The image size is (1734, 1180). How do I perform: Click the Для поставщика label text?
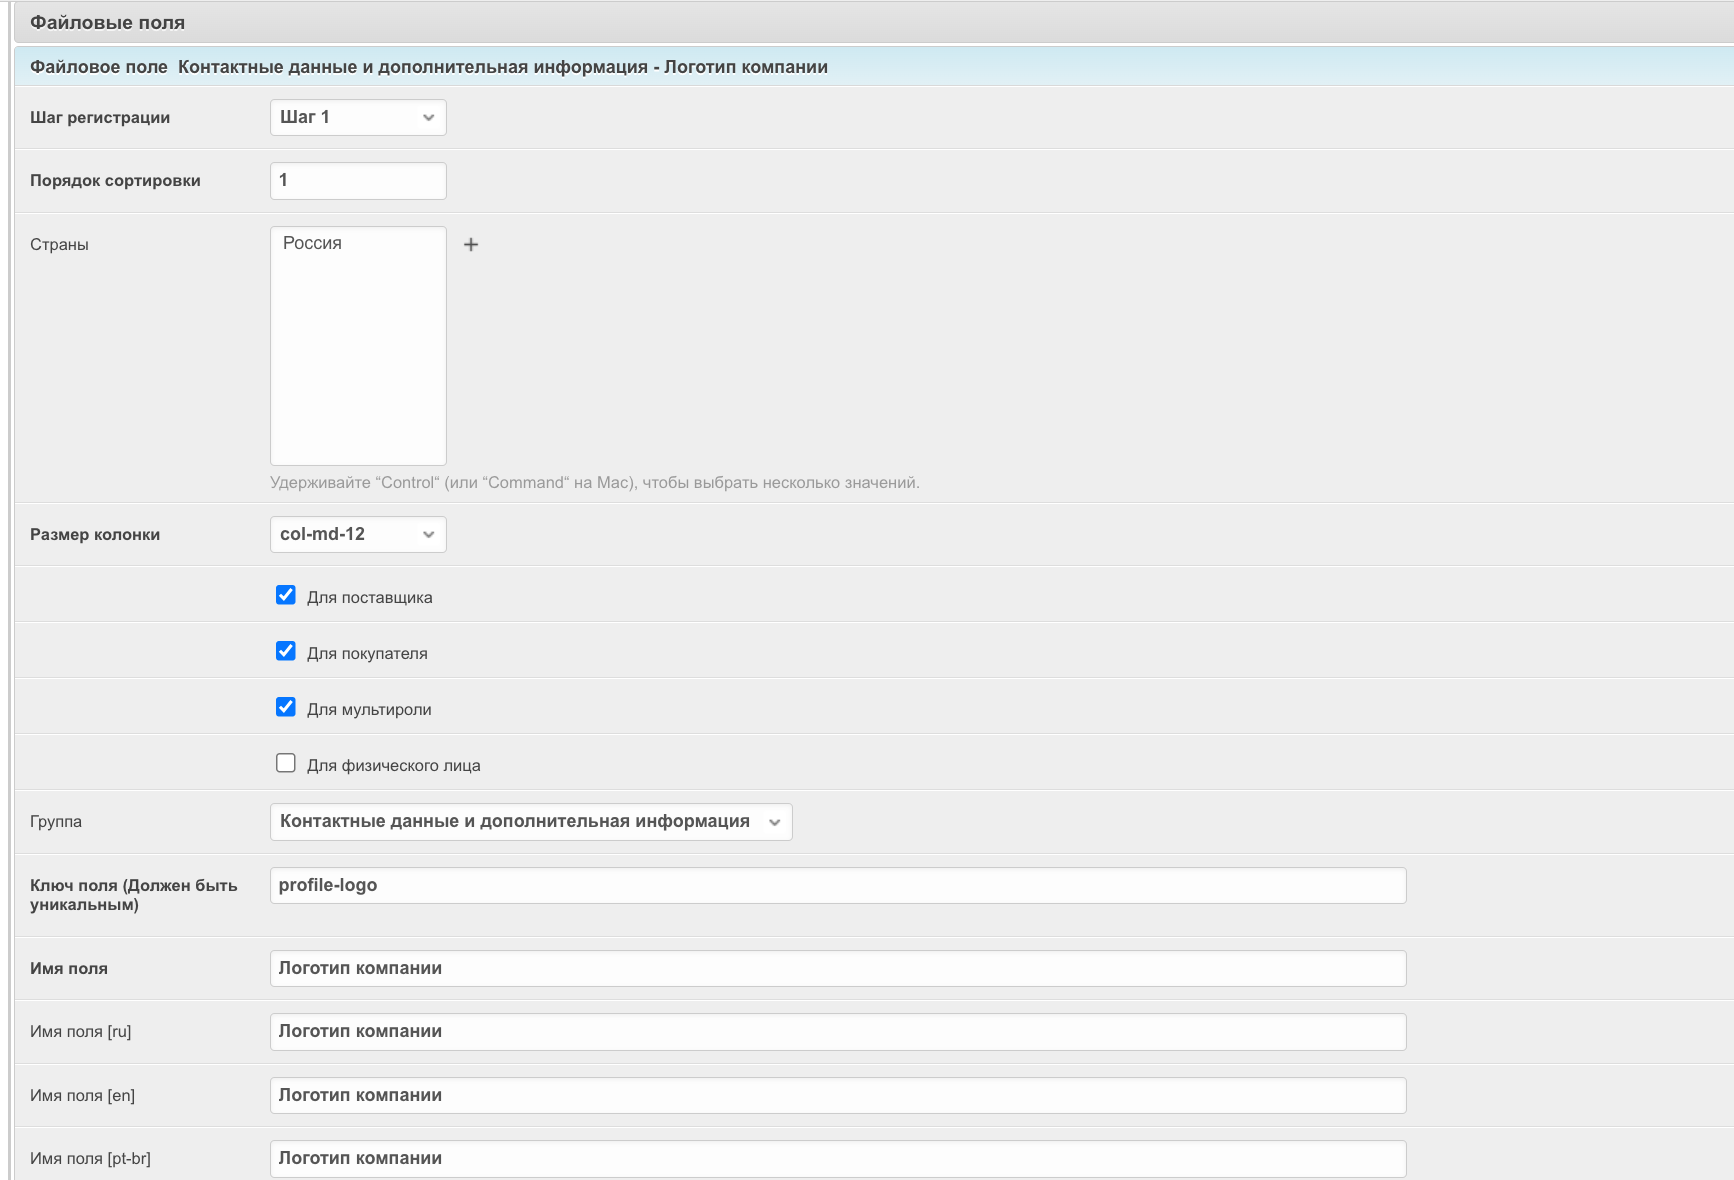pos(369,598)
